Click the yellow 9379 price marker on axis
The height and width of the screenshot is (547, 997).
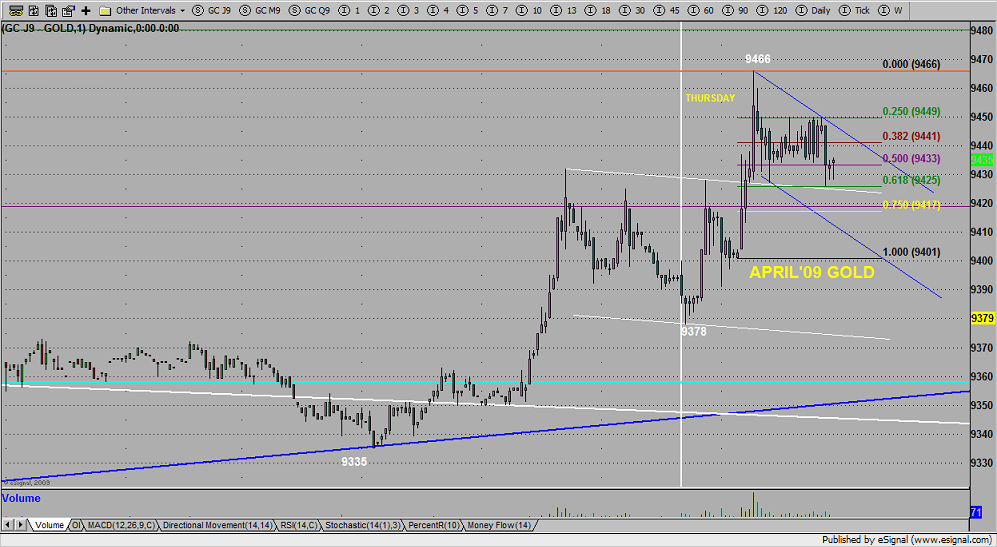tap(982, 318)
